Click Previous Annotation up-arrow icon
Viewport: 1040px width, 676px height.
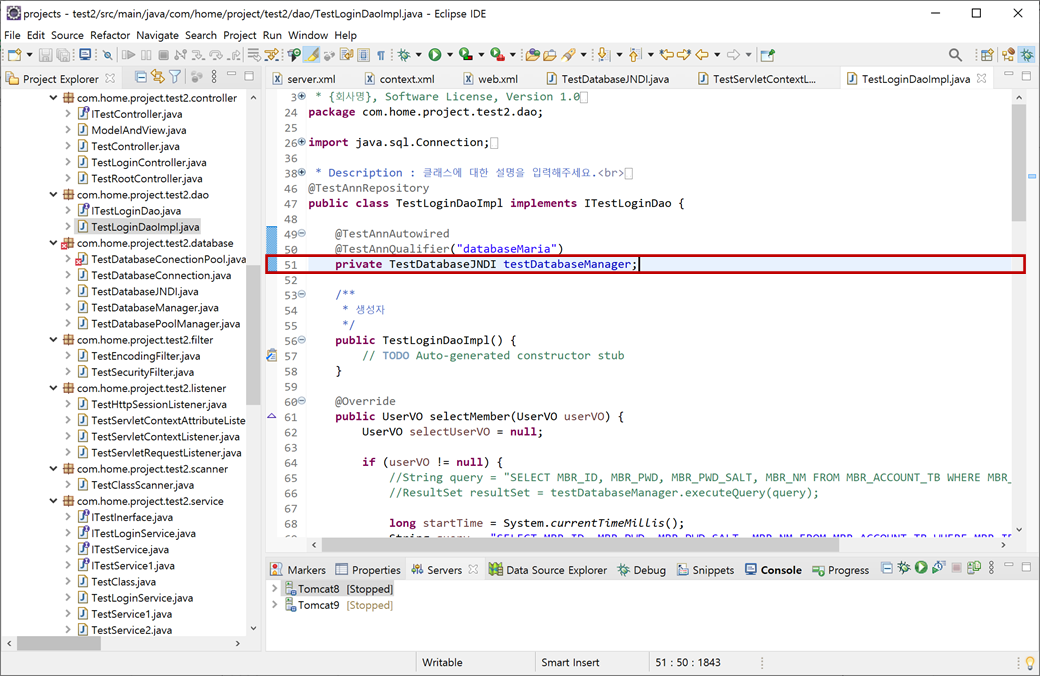pyautogui.click(x=635, y=55)
